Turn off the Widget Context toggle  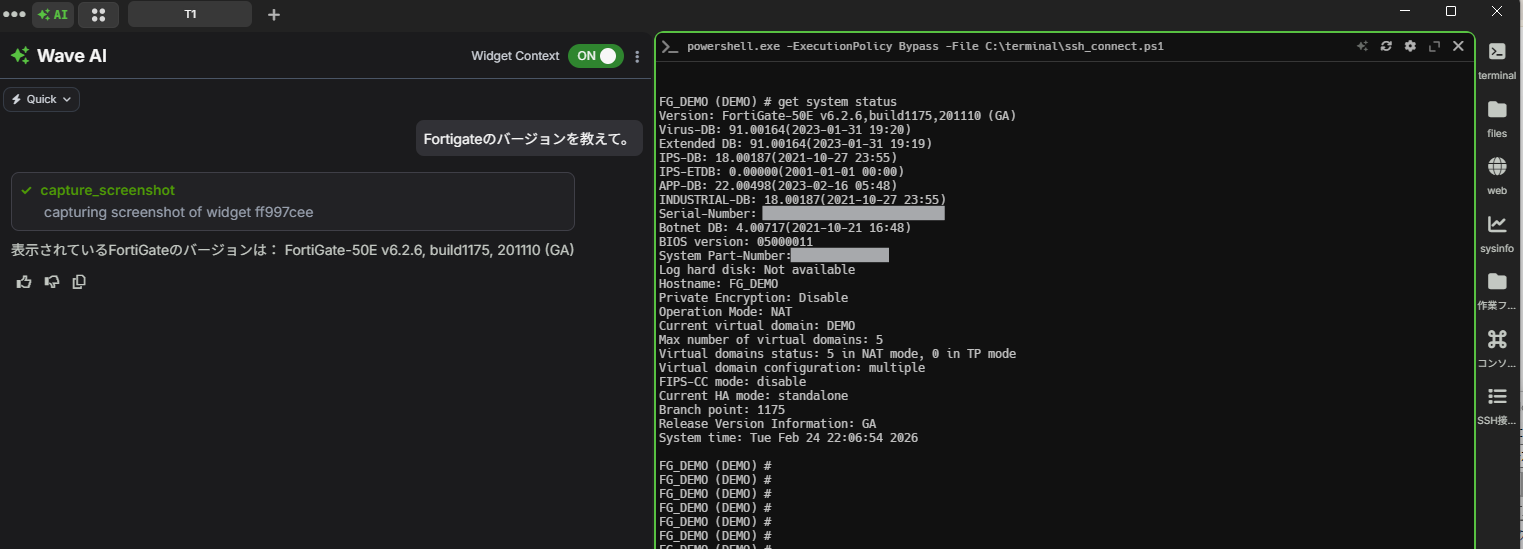pyautogui.click(x=595, y=56)
